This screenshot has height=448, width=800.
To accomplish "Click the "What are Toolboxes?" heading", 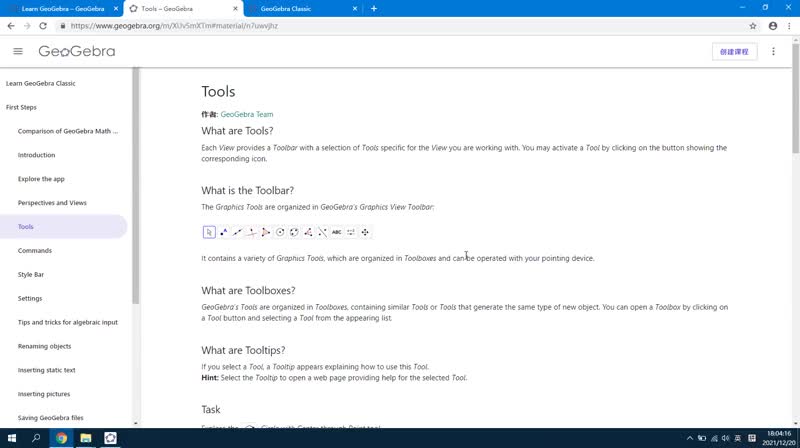I will [x=248, y=290].
